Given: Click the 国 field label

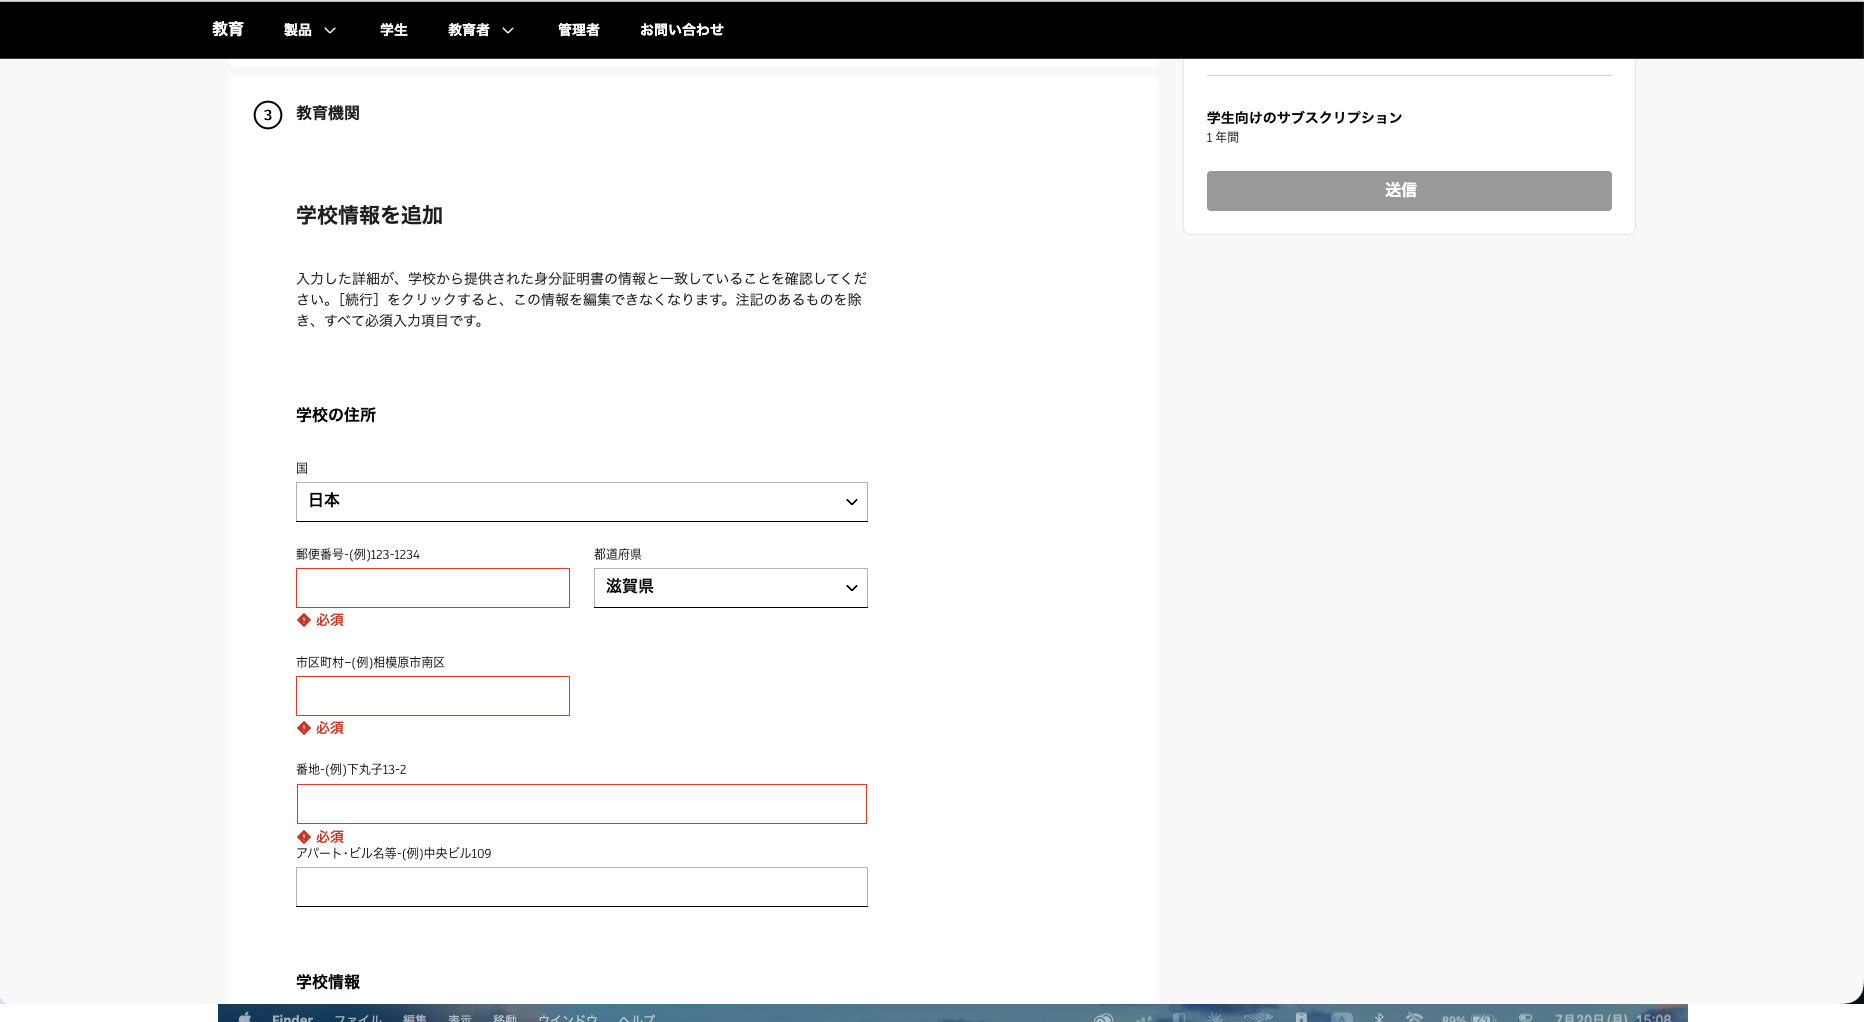Looking at the screenshot, I should 302,468.
